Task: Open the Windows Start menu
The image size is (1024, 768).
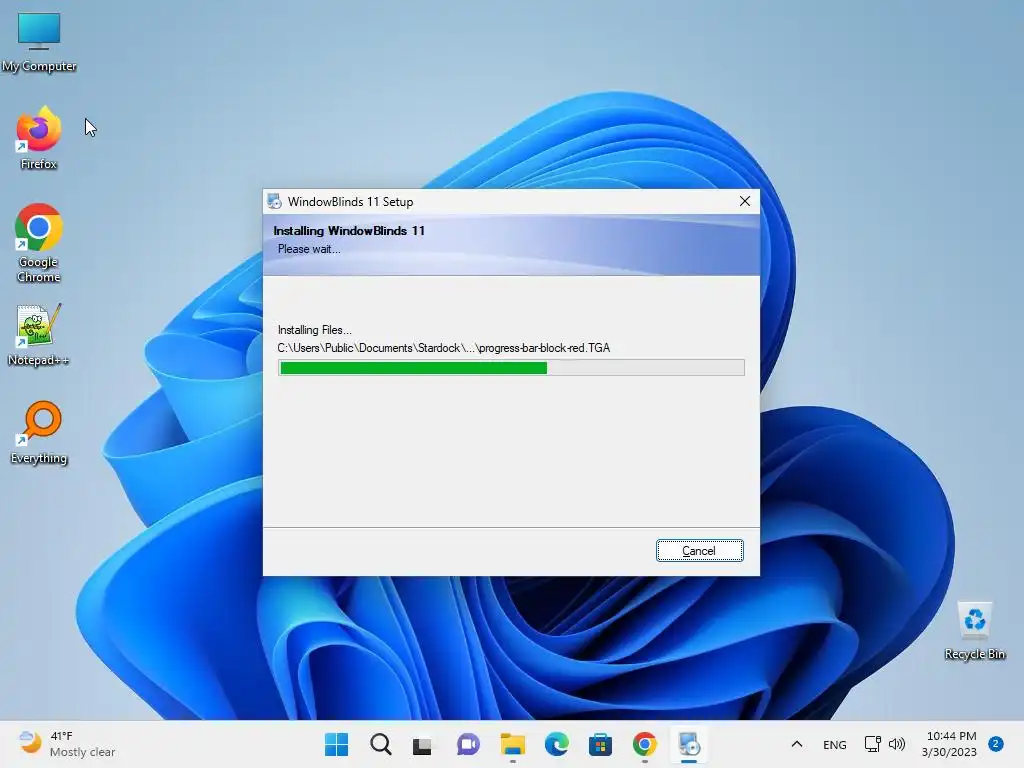Action: (x=336, y=744)
